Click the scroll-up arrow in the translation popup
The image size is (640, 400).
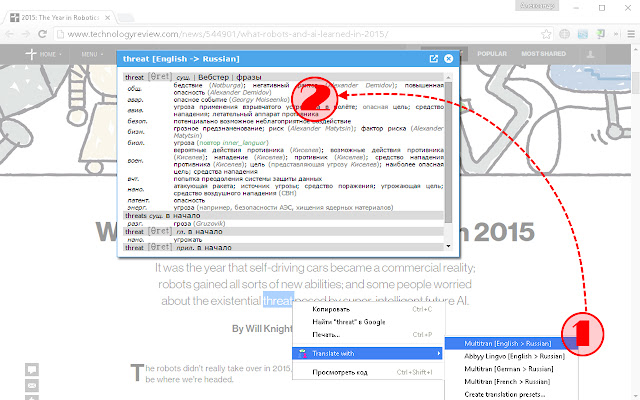tap(448, 77)
